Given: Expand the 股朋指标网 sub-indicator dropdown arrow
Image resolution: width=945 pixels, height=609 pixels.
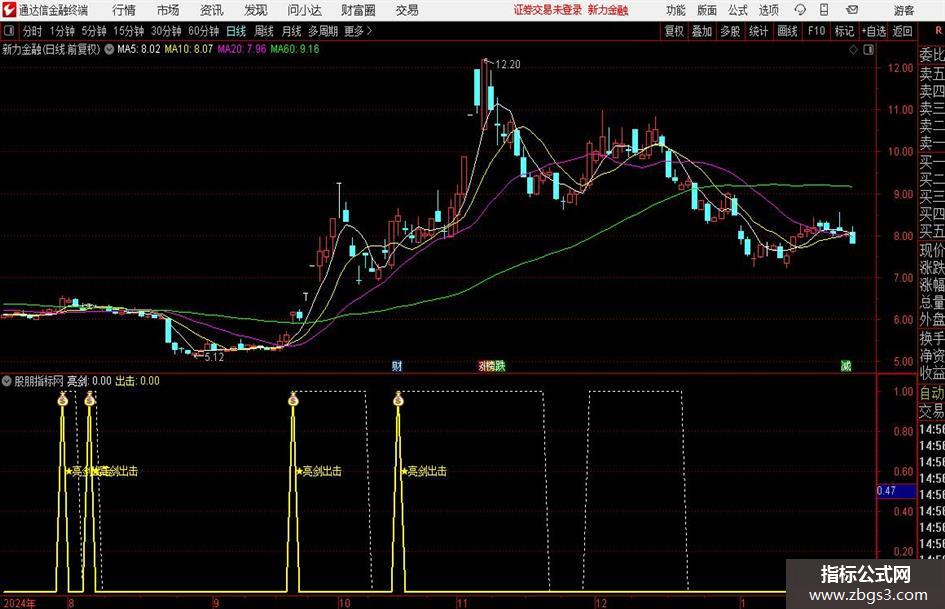Looking at the screenshot, I should (7, 381).
